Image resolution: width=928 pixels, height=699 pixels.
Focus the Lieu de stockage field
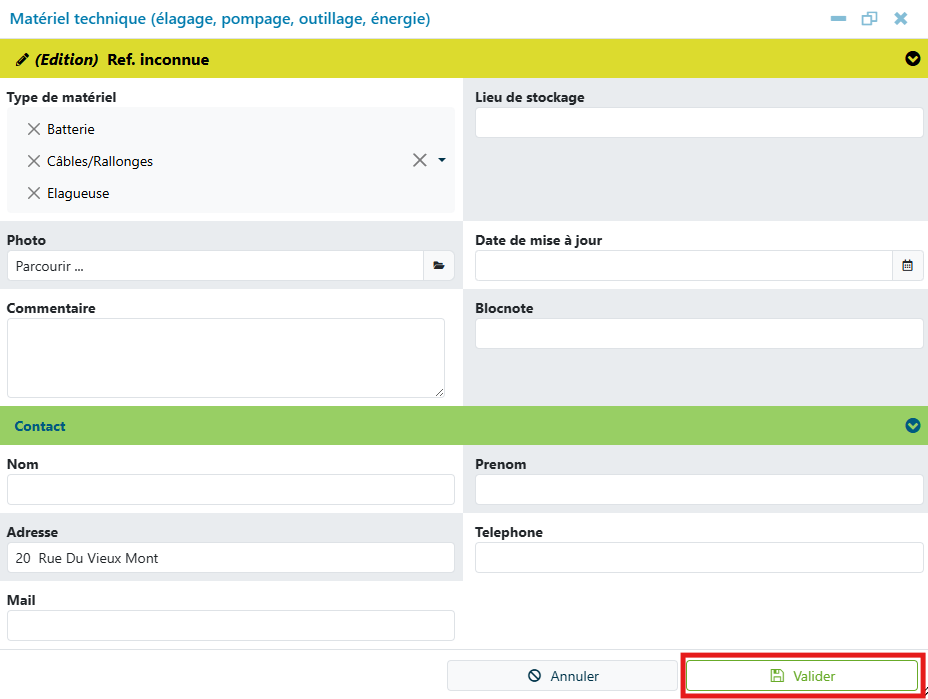pyautogui.click(x=699, y=123)
